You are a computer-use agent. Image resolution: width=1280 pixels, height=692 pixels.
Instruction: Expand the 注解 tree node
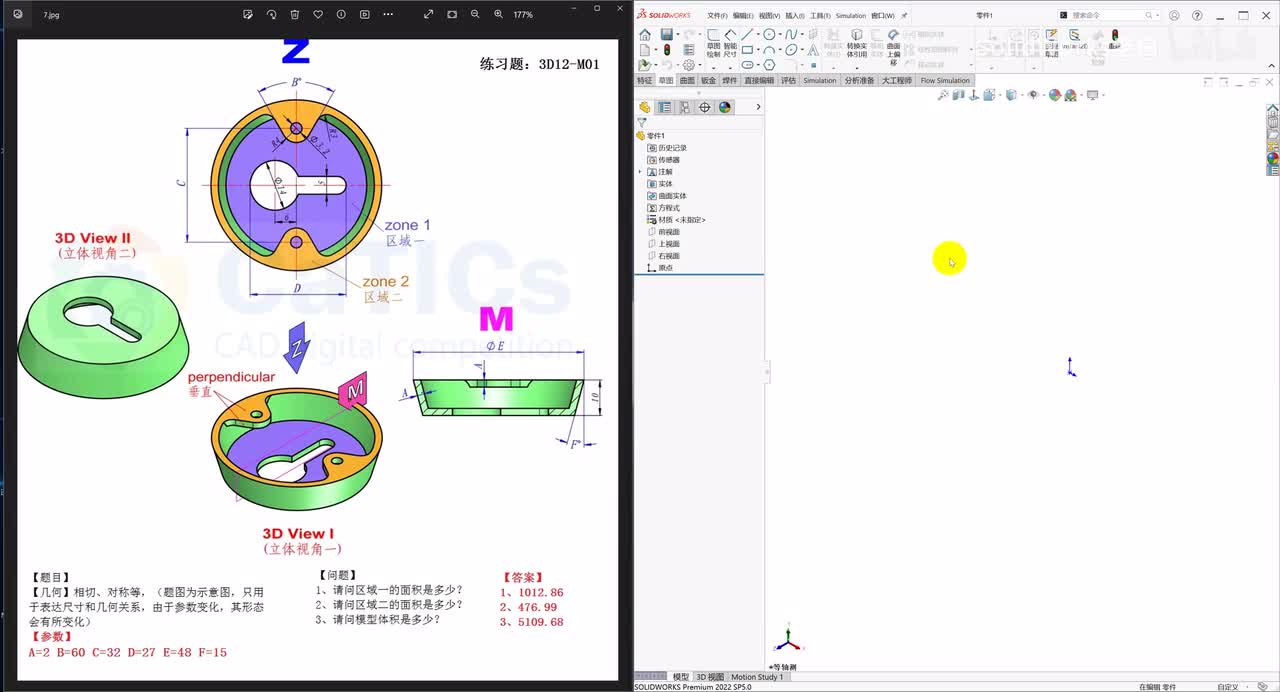640,172
